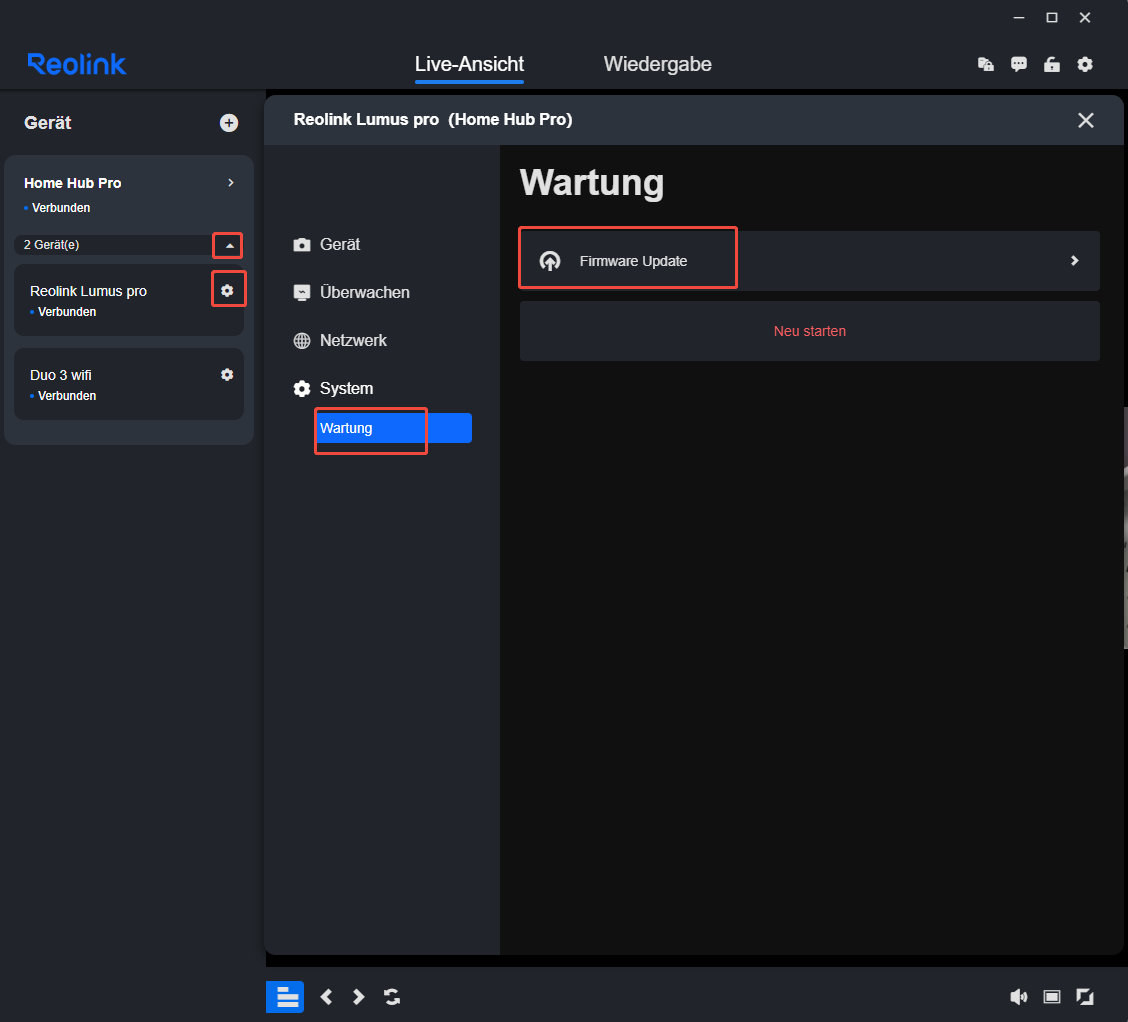Toggle speaker volume icon

click(x=1019, y=997)
